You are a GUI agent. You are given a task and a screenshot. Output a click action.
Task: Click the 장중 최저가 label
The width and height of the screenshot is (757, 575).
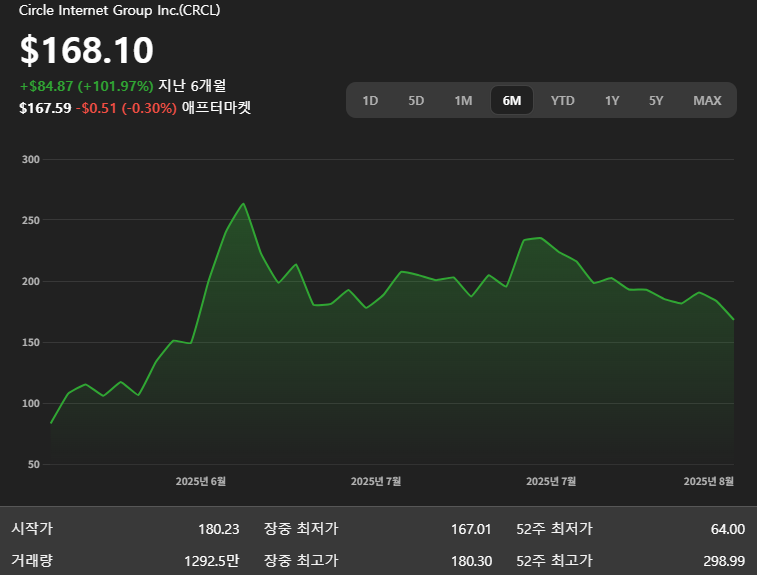[x=301, y=528]
